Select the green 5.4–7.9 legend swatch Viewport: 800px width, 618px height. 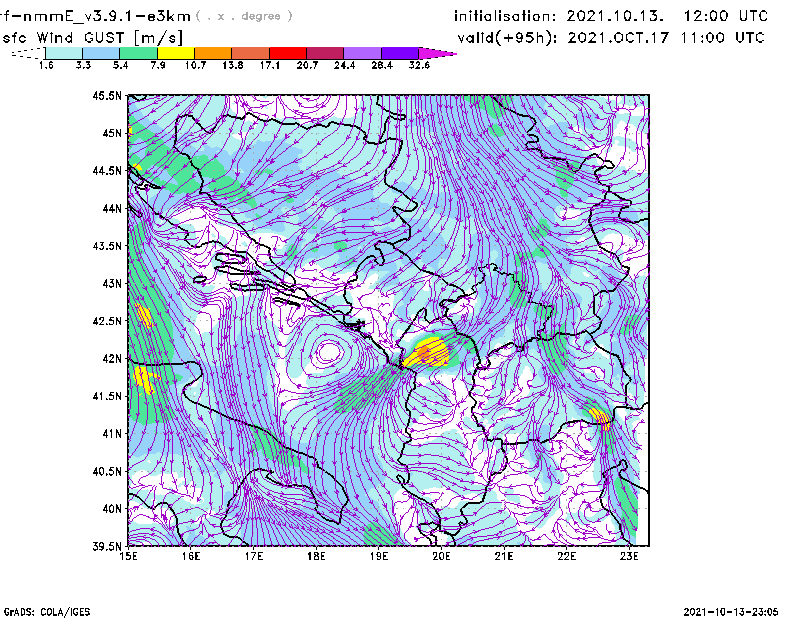click(138, 53)
